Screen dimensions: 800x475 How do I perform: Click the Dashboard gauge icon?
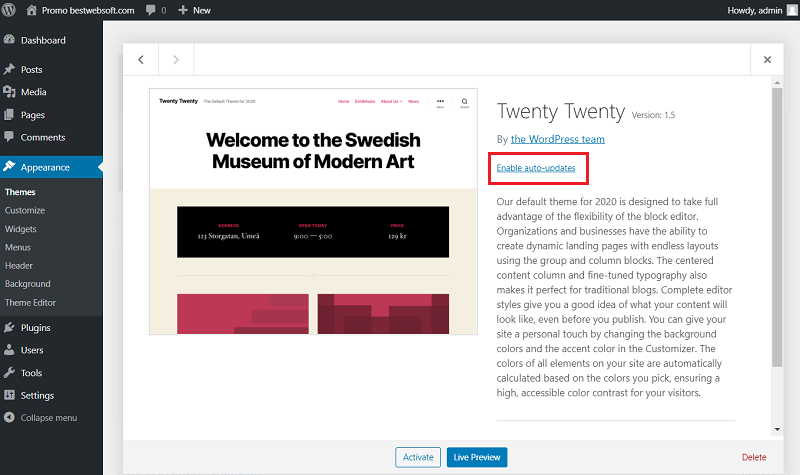click(x=9, y=39)
